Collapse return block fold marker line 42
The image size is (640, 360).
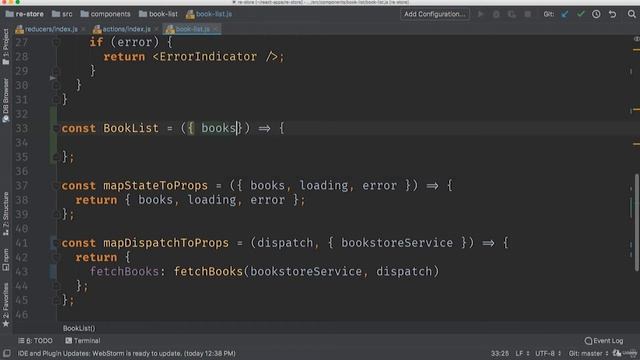56,258
